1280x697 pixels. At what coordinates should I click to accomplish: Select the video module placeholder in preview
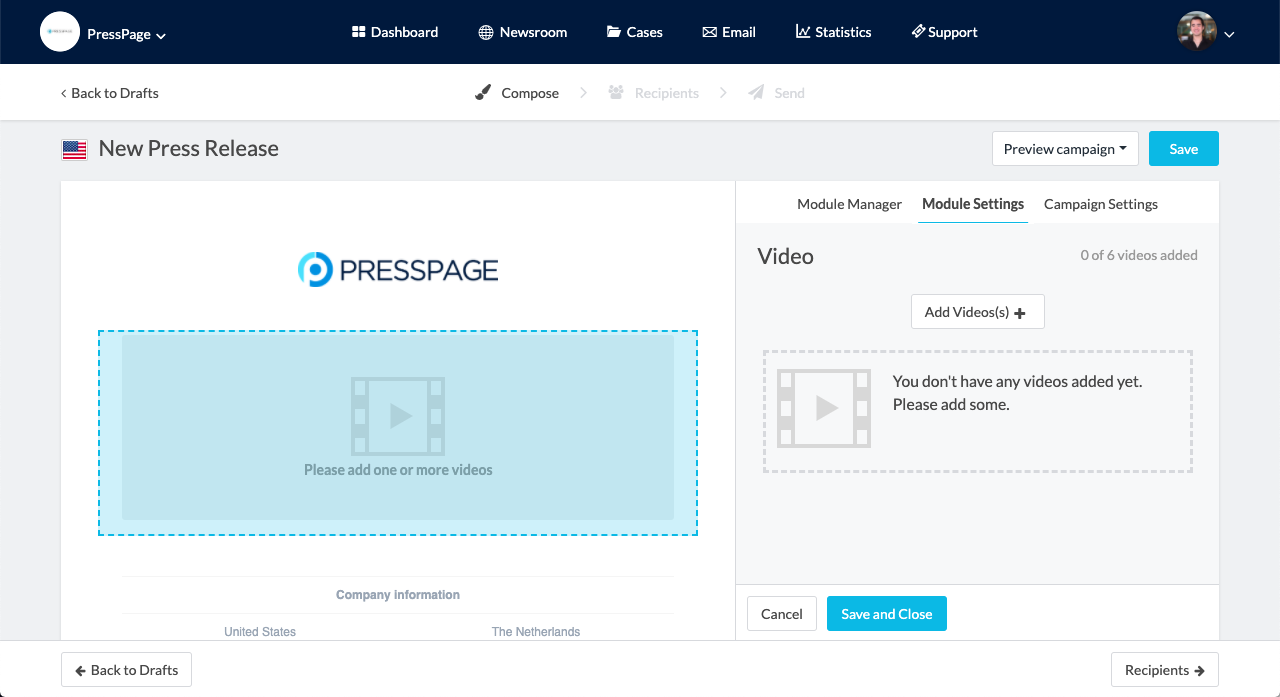(x=398, y=433)
